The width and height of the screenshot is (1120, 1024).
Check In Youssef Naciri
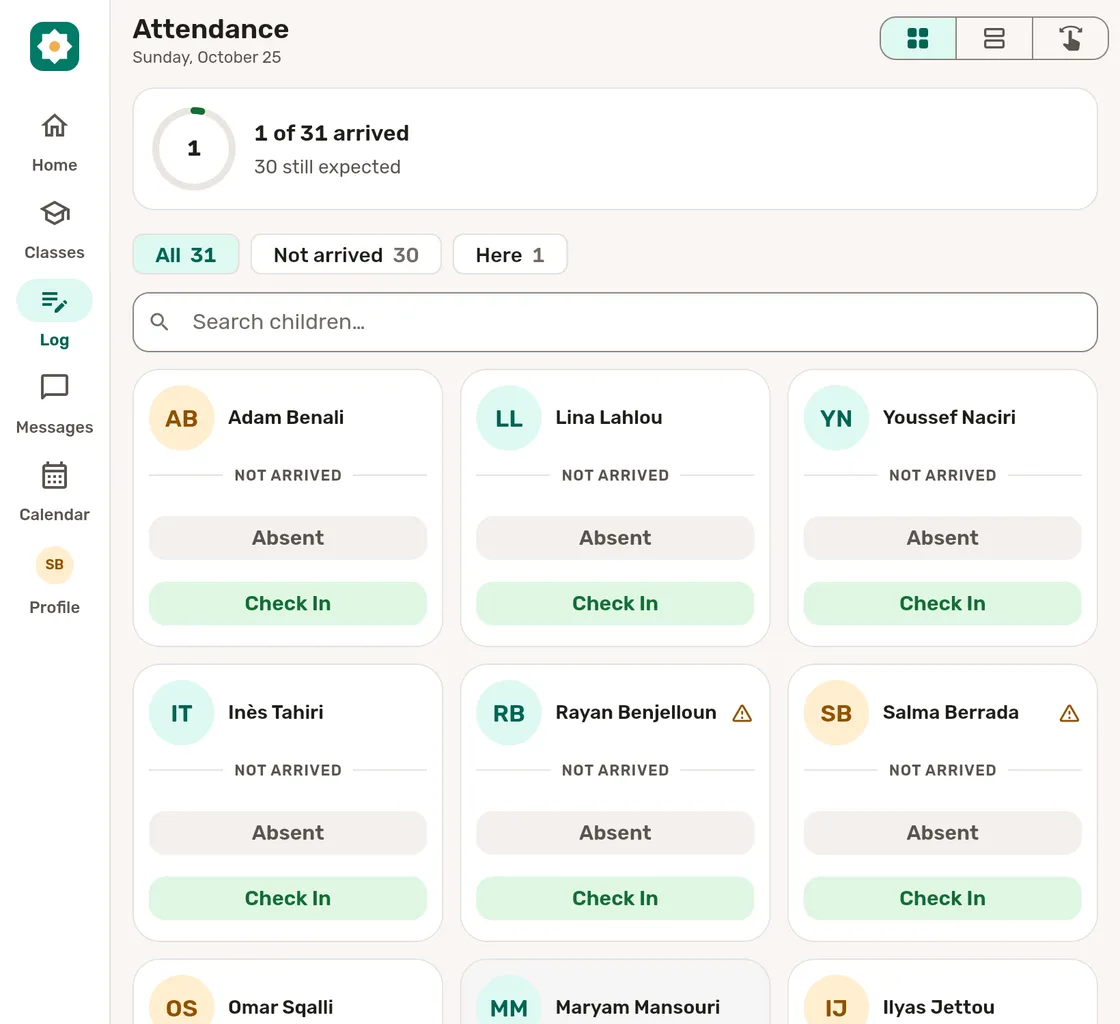point(943,603)
